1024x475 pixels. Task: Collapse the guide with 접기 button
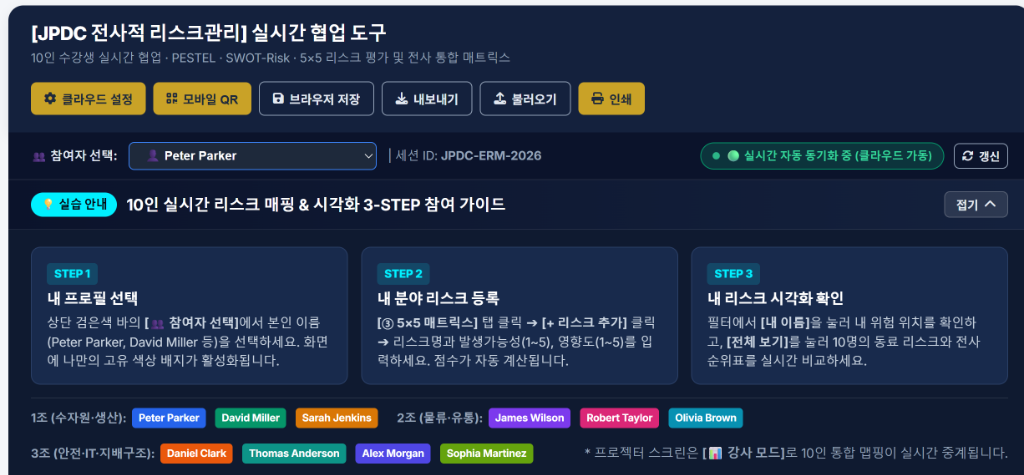coord(976,205)
